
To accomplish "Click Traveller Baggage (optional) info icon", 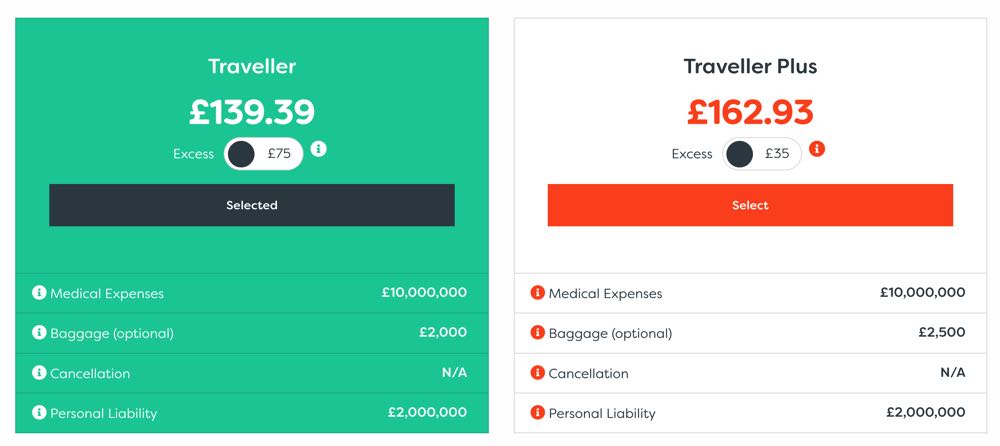I will [39, 332].
